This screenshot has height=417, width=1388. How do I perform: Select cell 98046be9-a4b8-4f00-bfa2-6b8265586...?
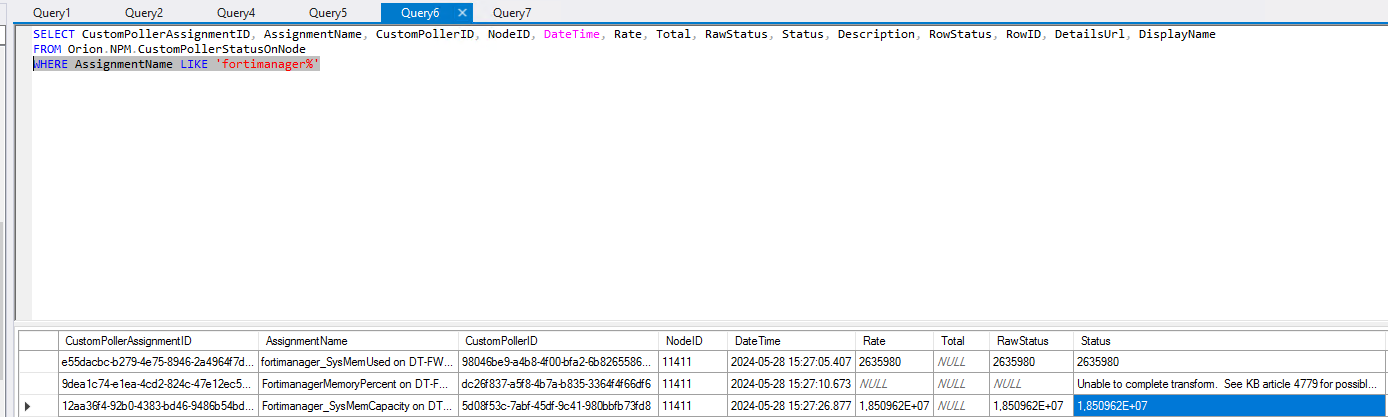(558, 362)
